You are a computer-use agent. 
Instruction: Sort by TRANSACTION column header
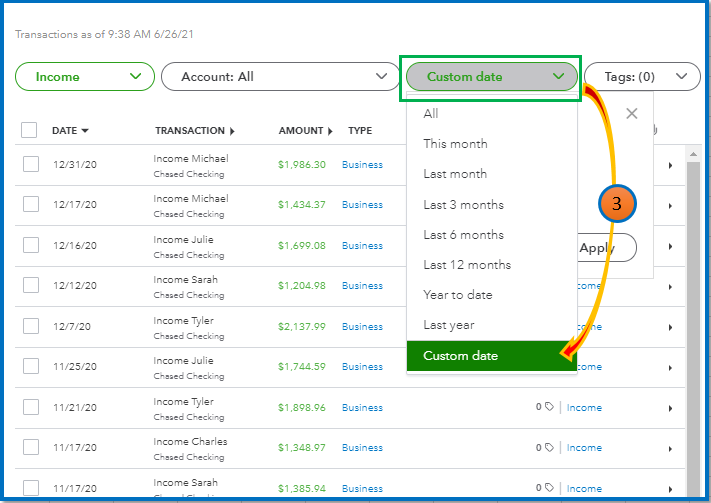click(195, 131)
